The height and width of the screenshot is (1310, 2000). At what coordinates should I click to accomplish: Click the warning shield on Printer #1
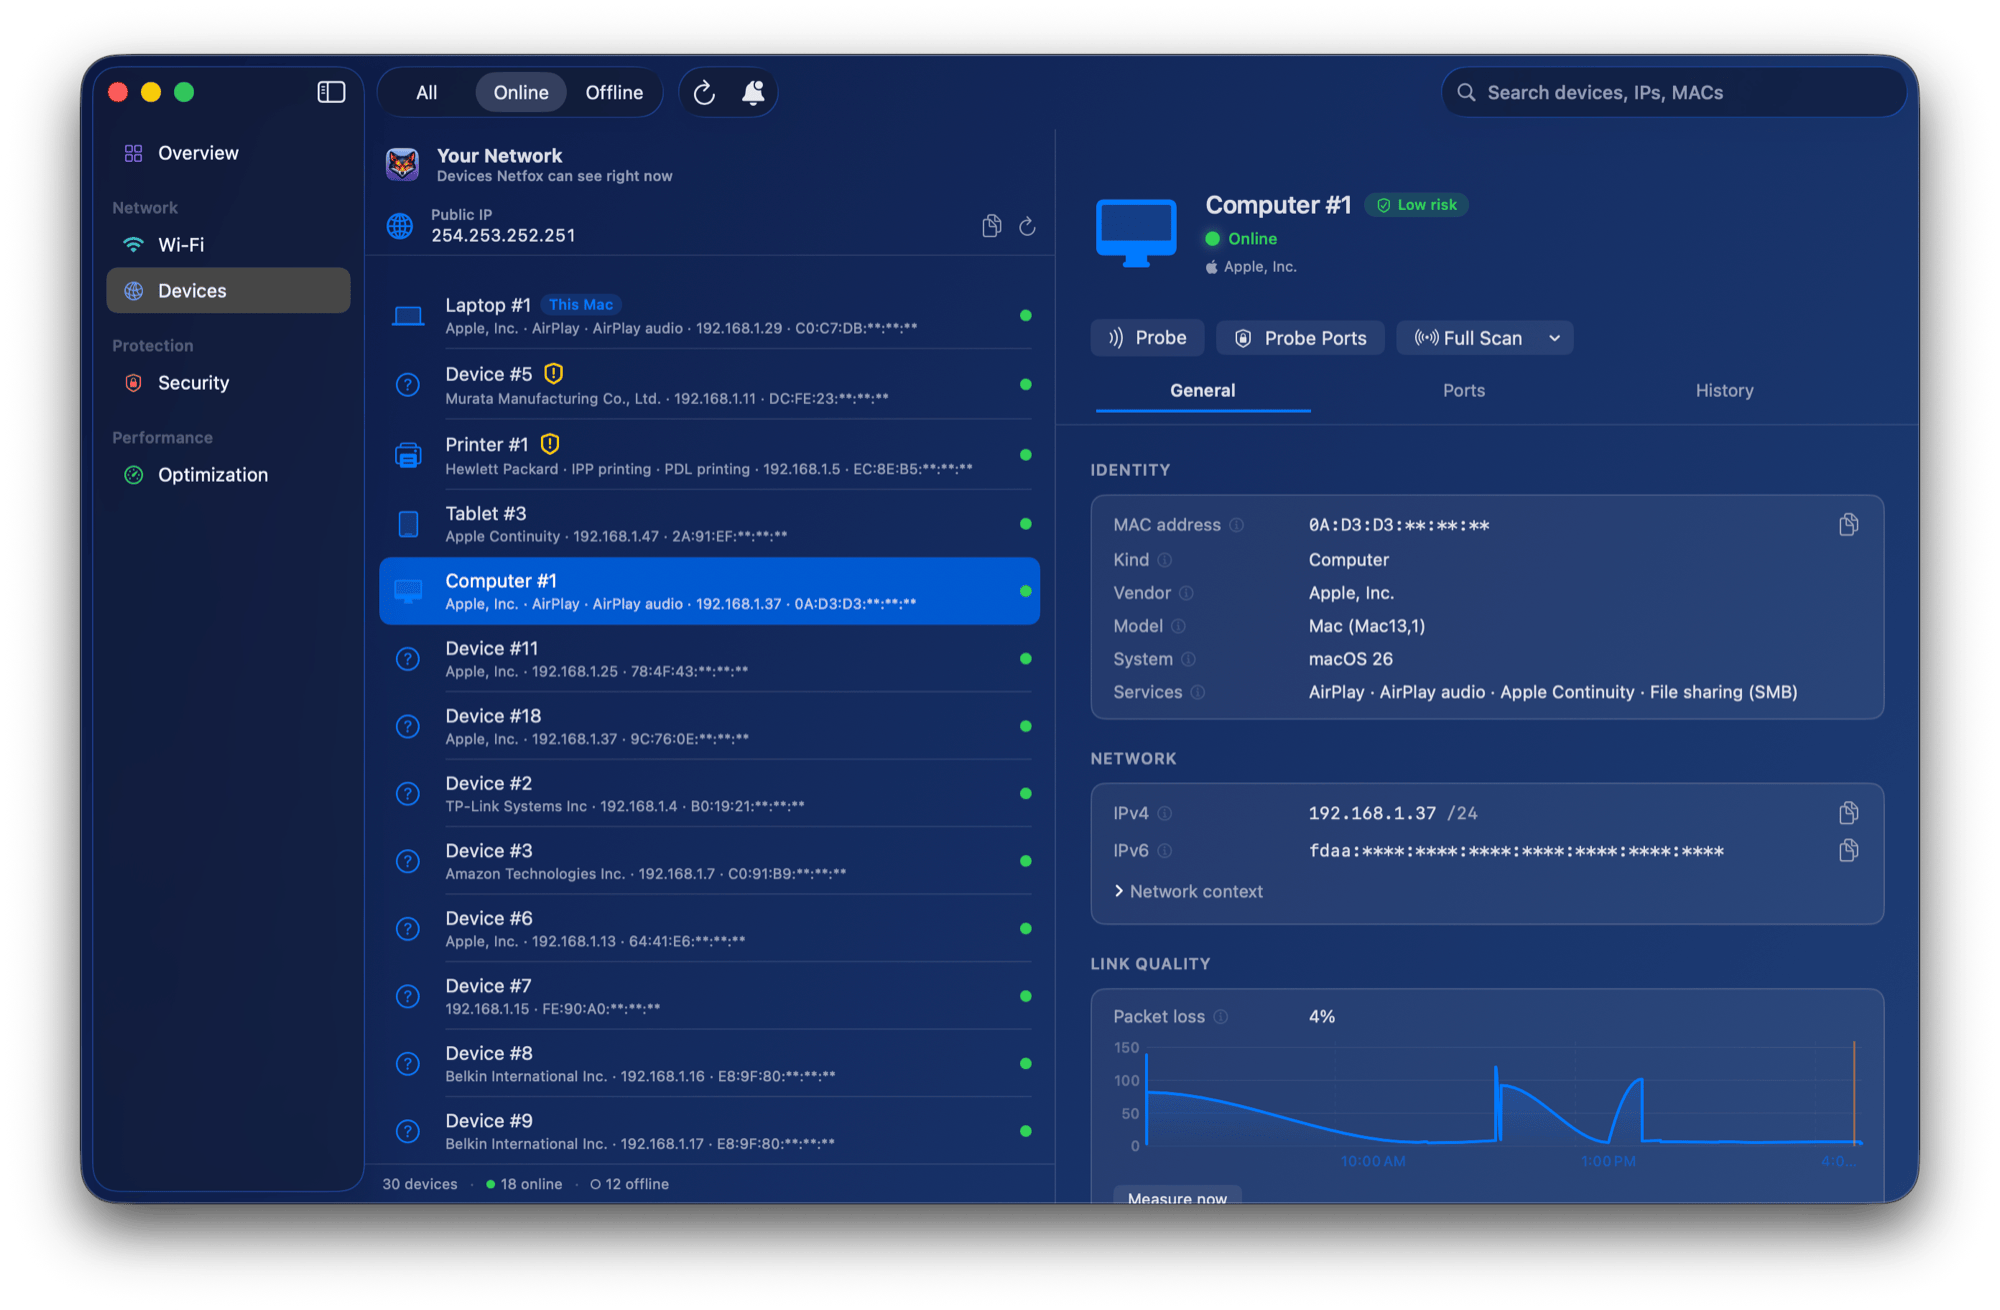(550, 444)
